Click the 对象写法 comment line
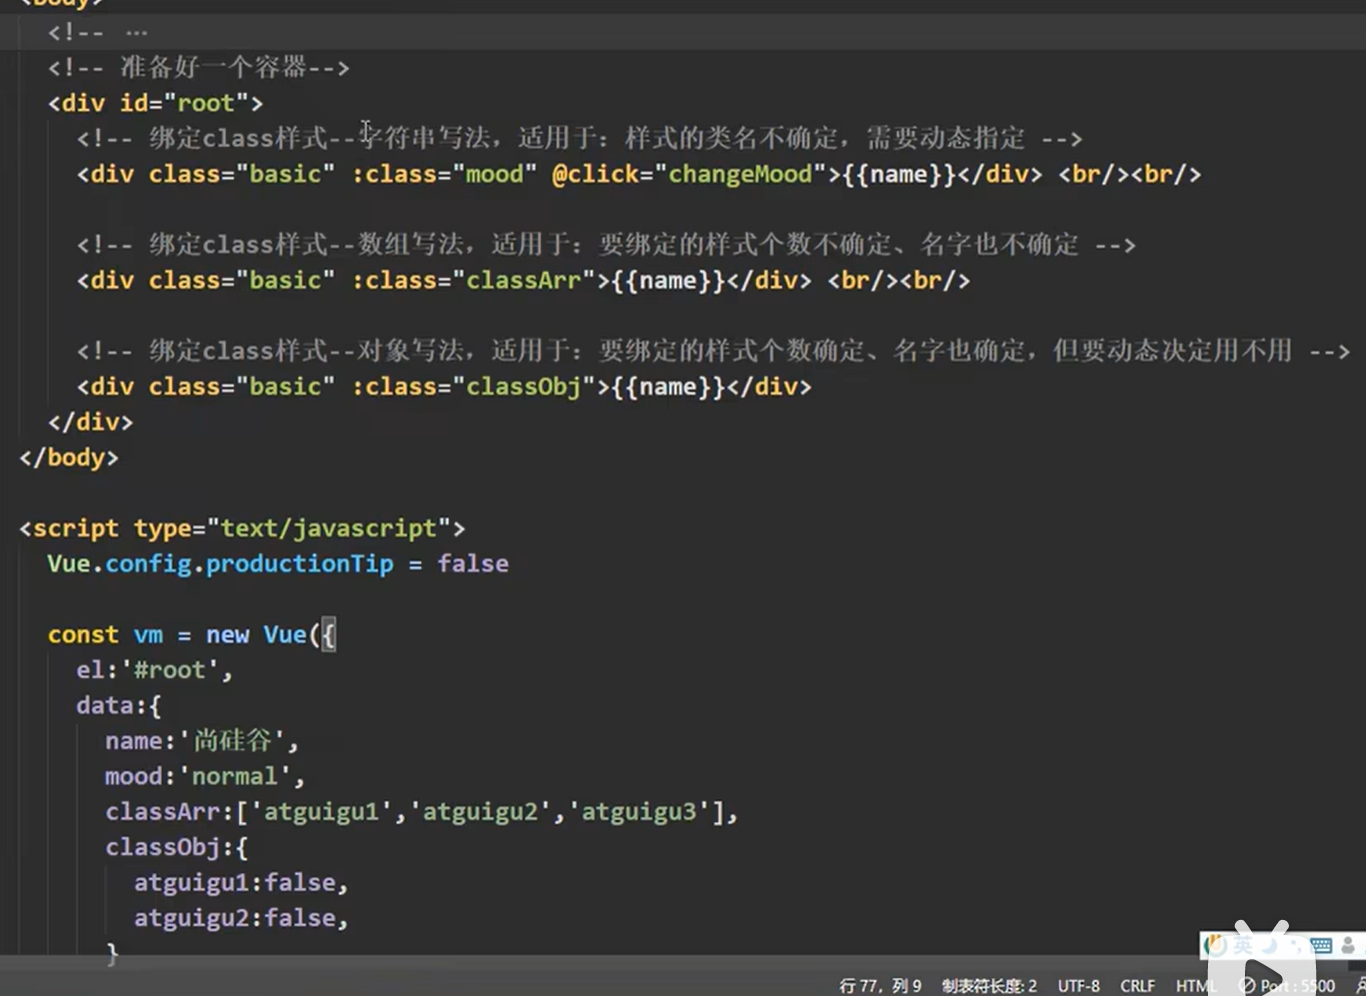 click(713, 350)
